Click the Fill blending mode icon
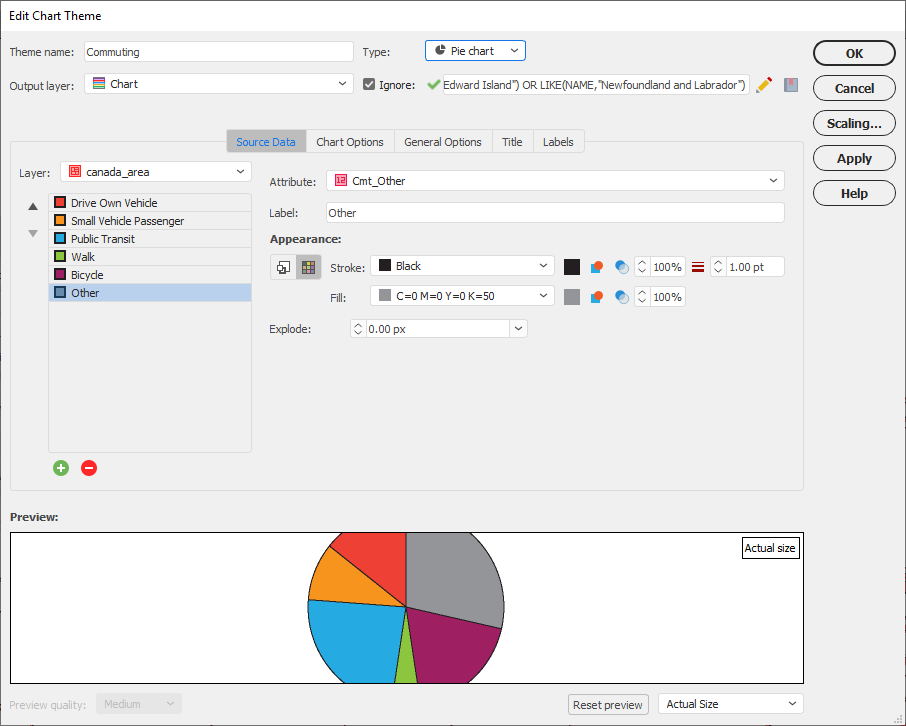906x726 pixels. point(622,297)
